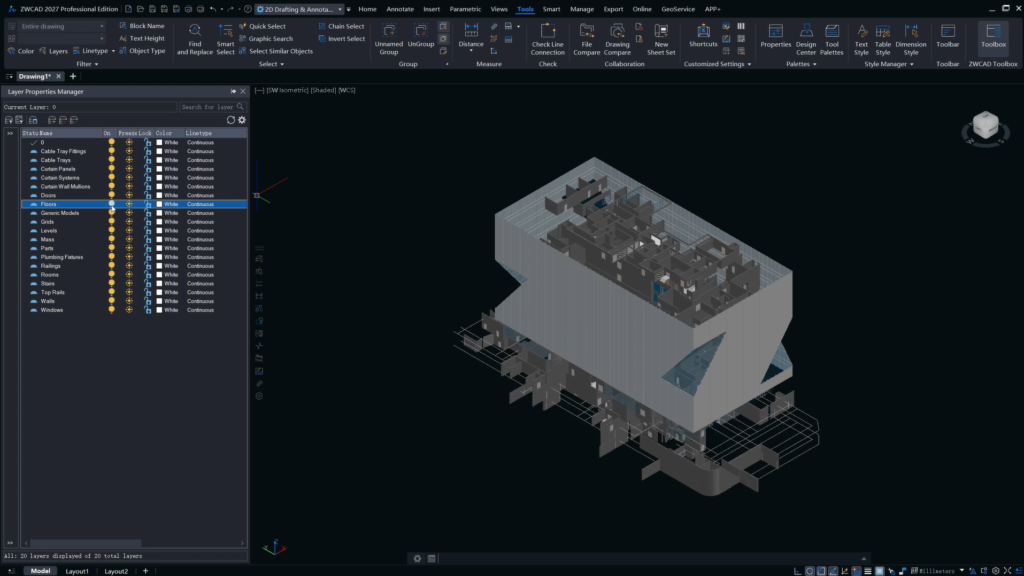Open the Find and Replace tool
The image size is (1024, 576).
pos(195,39)
